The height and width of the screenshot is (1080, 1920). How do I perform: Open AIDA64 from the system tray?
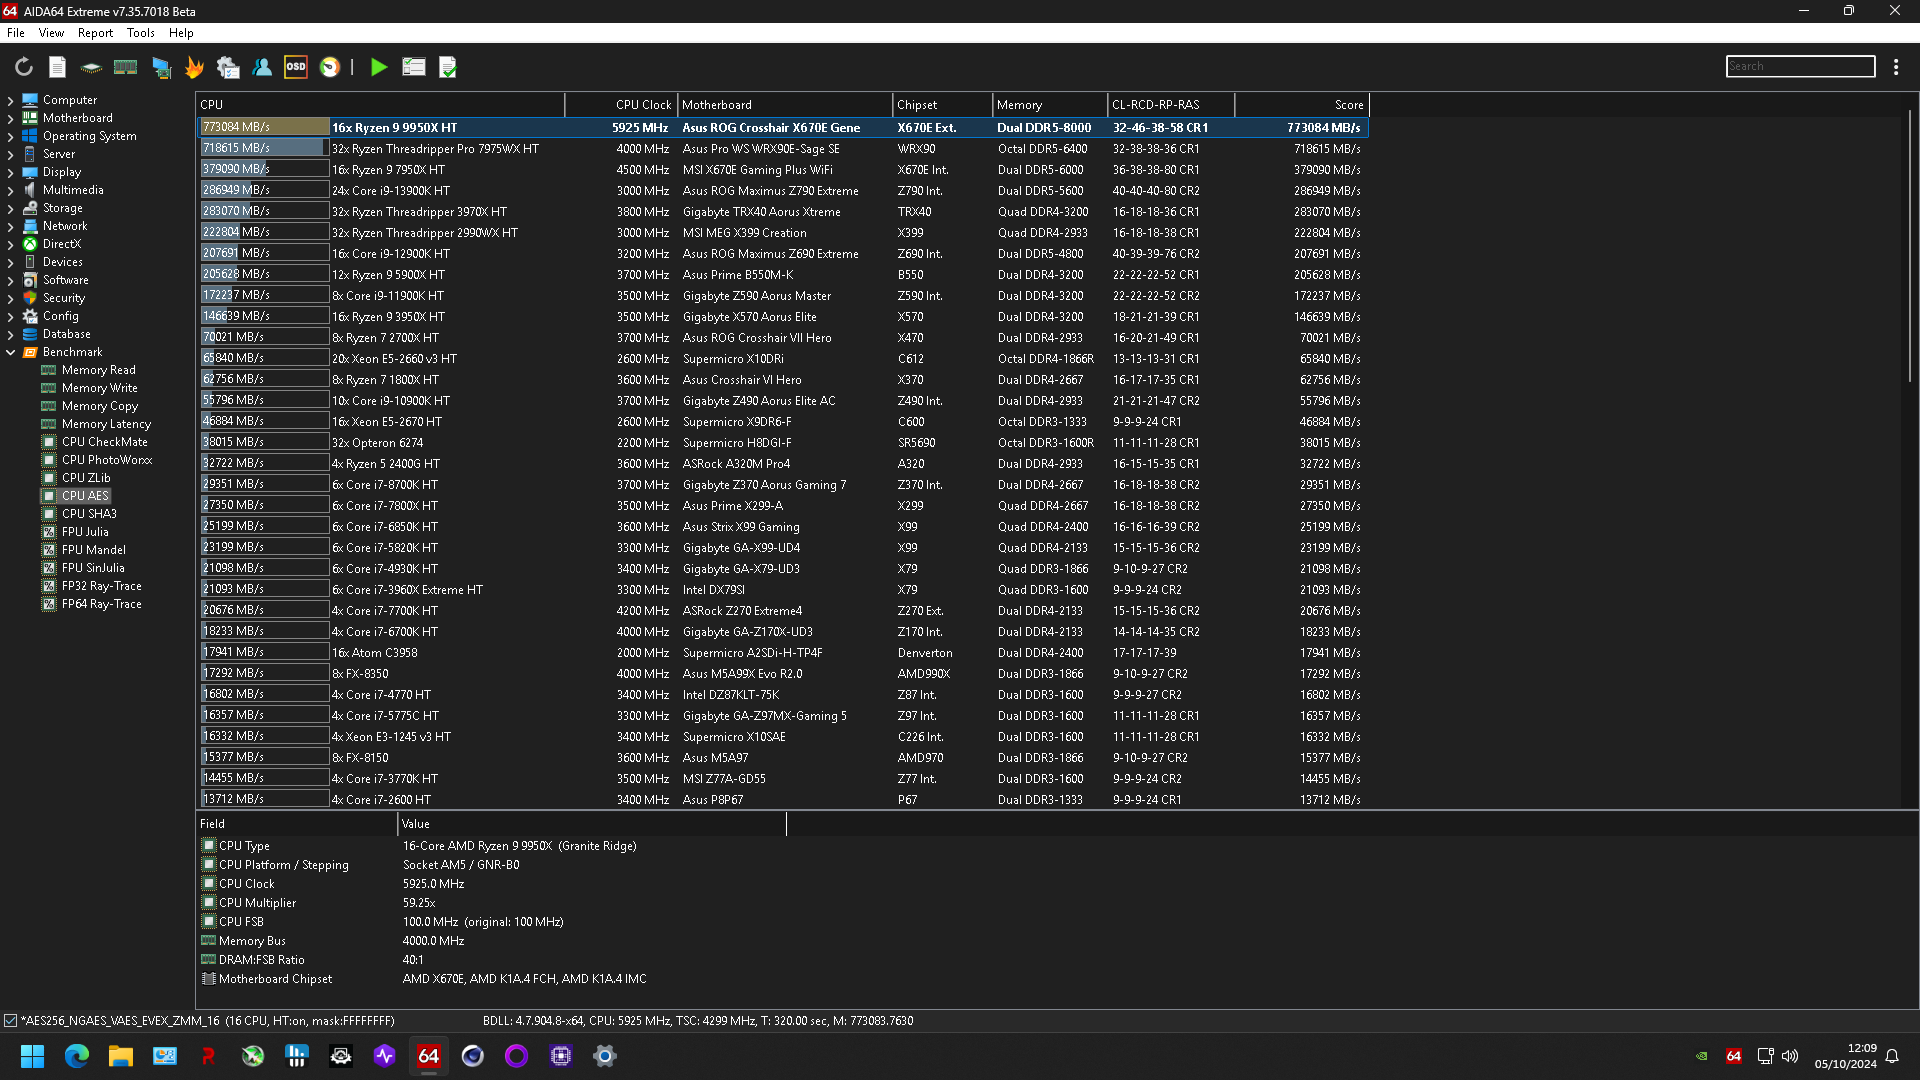(x=1733, y=1056)
